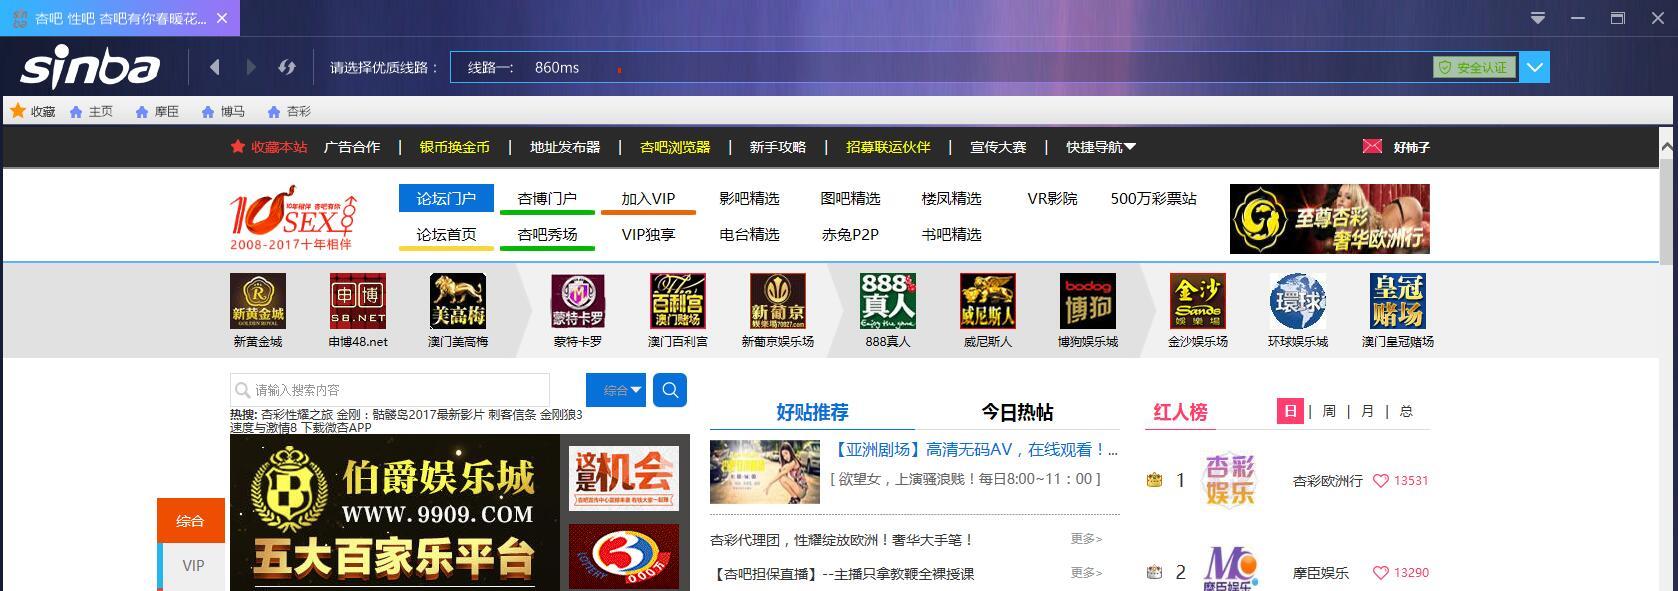Viewport: 1678px width, 591px height.
Task: Click the 澳门美高梅 lion icon
Action: (458, 301)
